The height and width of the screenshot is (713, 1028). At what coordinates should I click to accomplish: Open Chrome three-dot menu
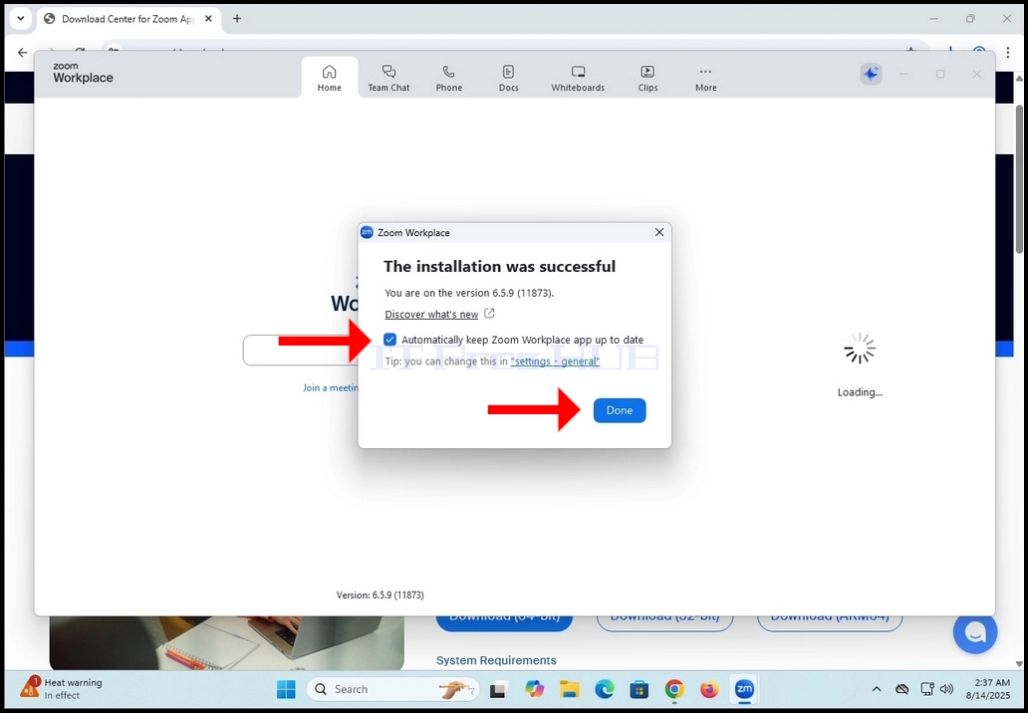tap(1008, 52)
